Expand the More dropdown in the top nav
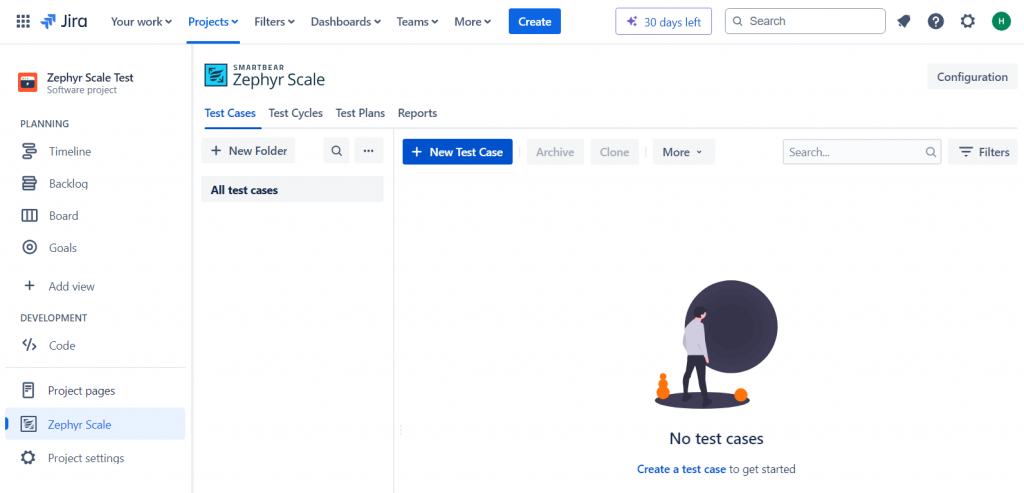The image size is (1024, 493). click(472, 22)
